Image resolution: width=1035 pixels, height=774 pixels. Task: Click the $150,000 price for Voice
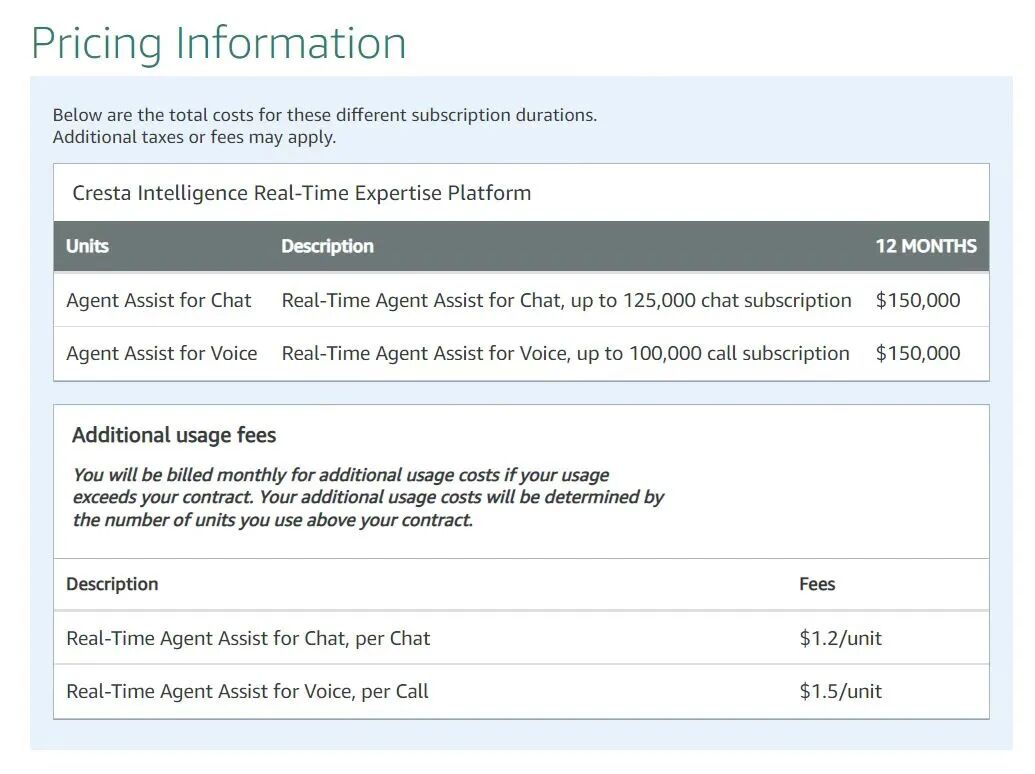coord(917,353)
